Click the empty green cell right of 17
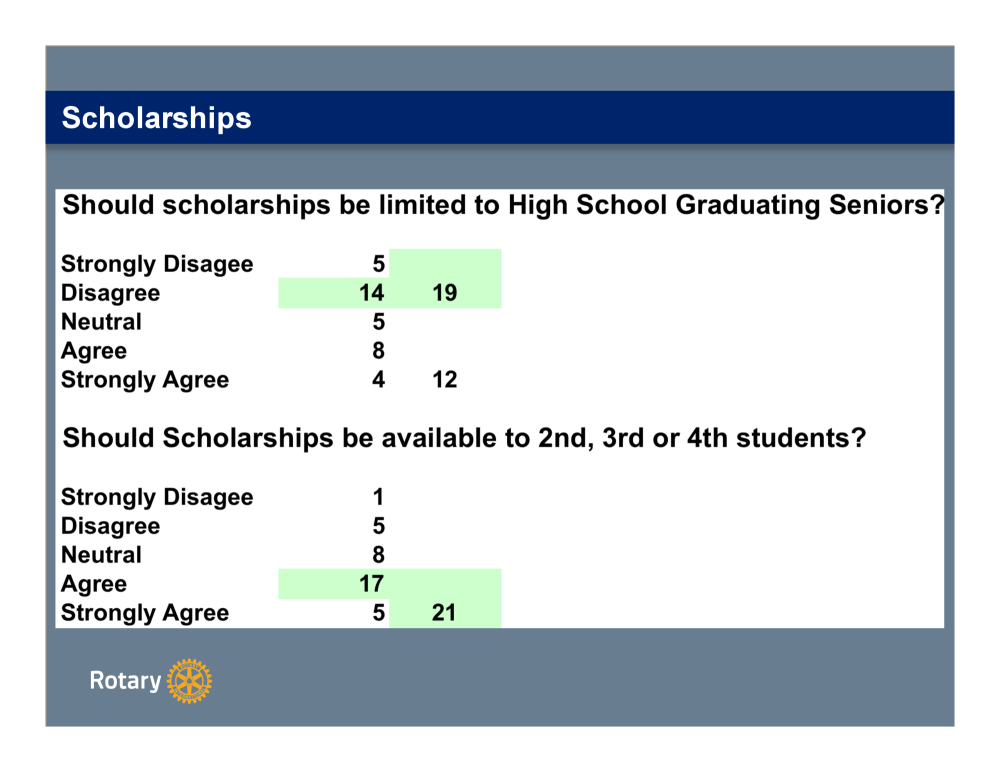 click(x=444, y=584)
